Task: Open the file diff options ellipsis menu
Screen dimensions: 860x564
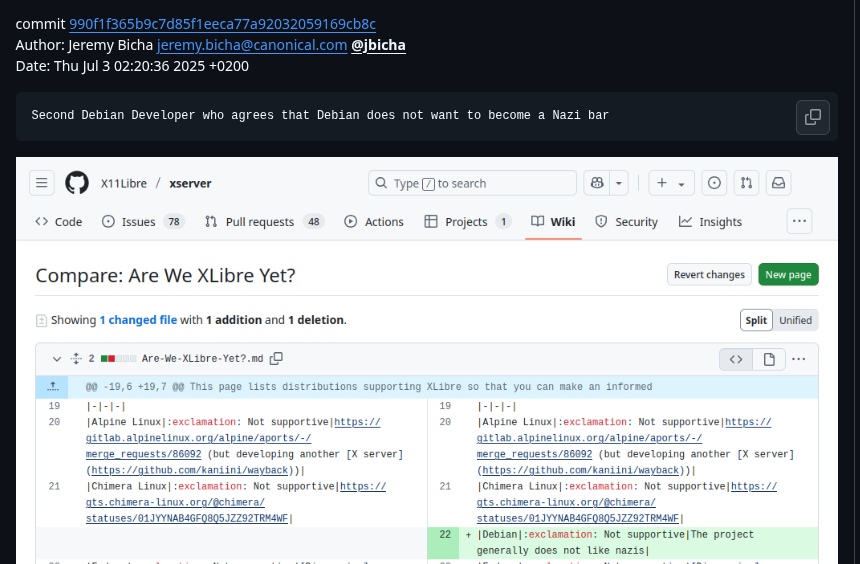Action: click(799, 359)
